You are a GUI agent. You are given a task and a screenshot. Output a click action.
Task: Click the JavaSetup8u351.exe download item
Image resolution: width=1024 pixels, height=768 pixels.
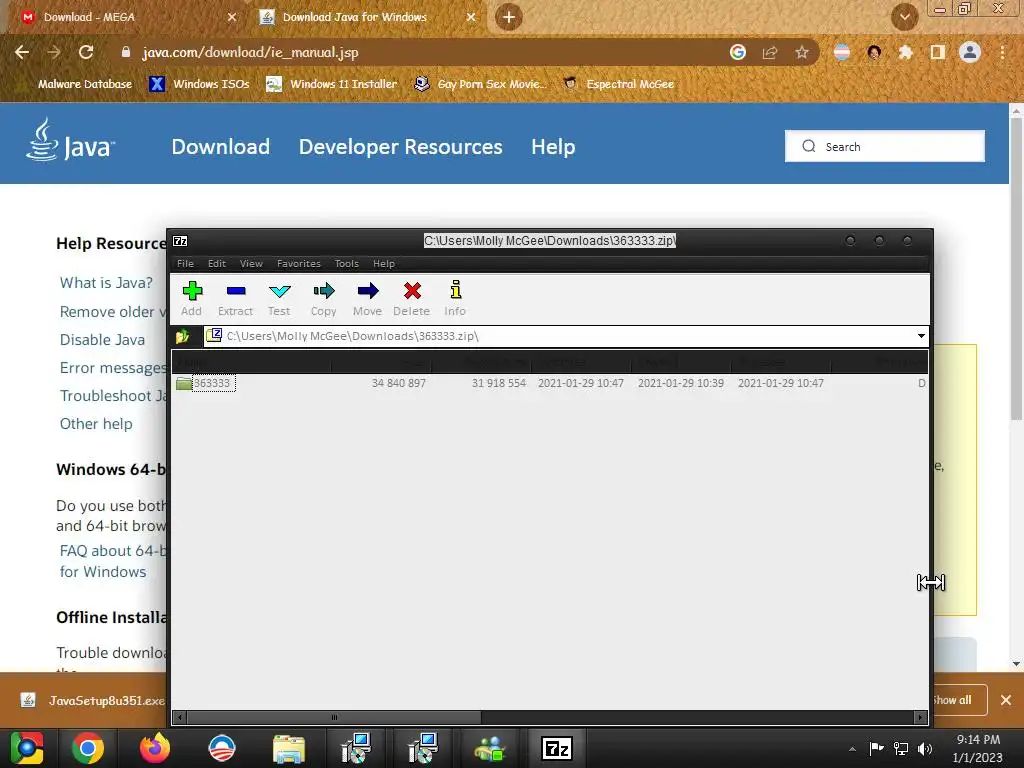[92, 701]
